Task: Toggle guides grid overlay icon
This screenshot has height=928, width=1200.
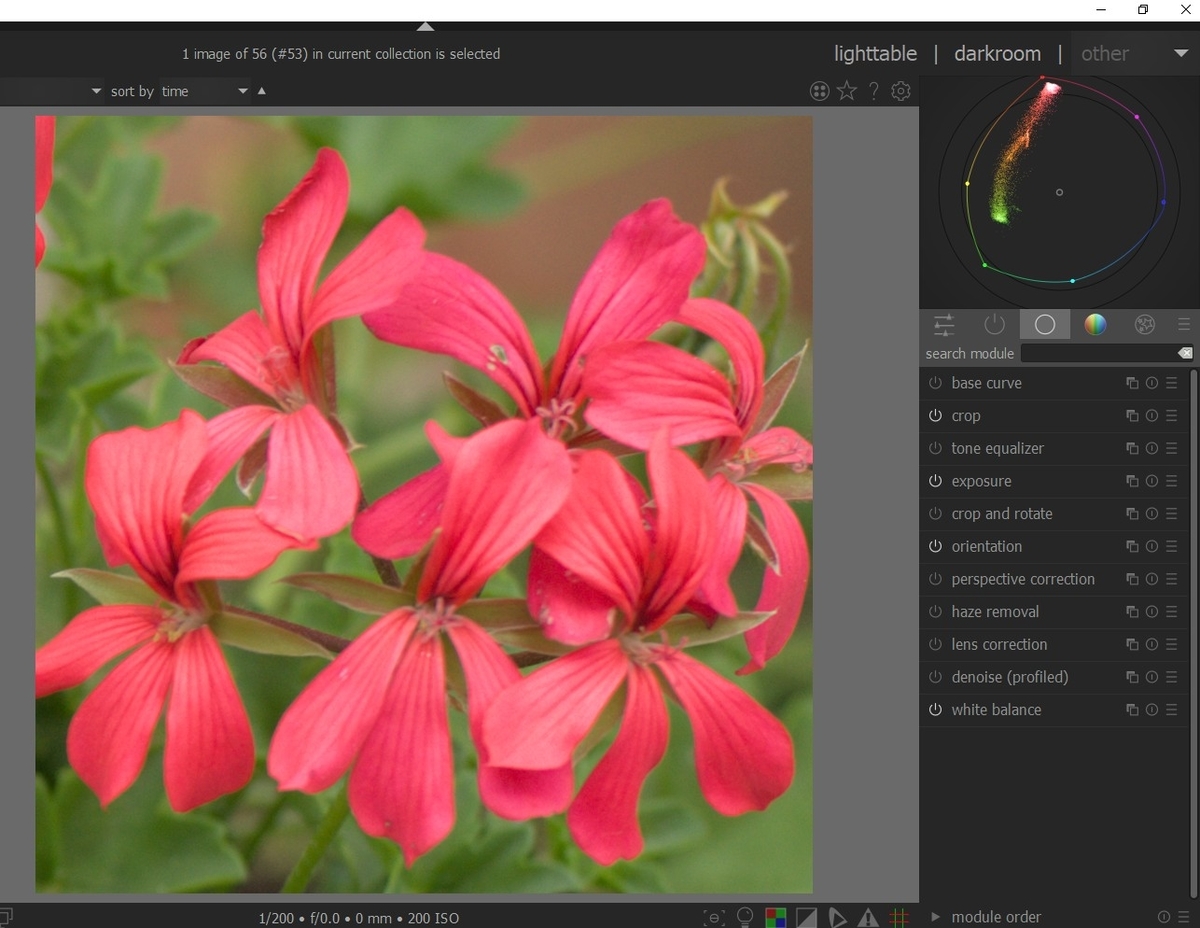Action: [899, 917]
